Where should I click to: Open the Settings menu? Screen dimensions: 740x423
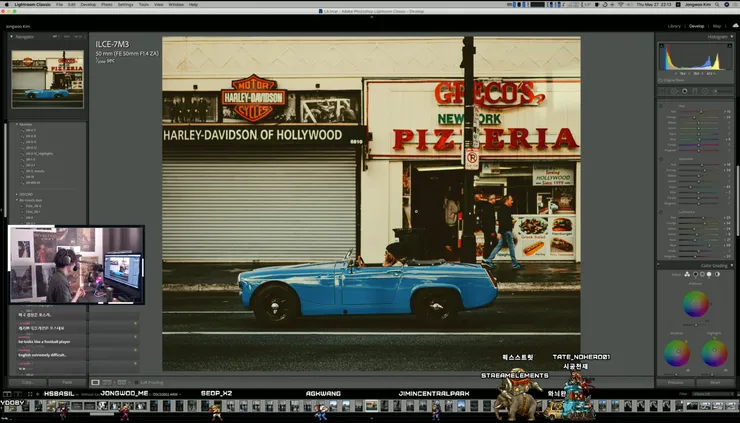point(126,4)
